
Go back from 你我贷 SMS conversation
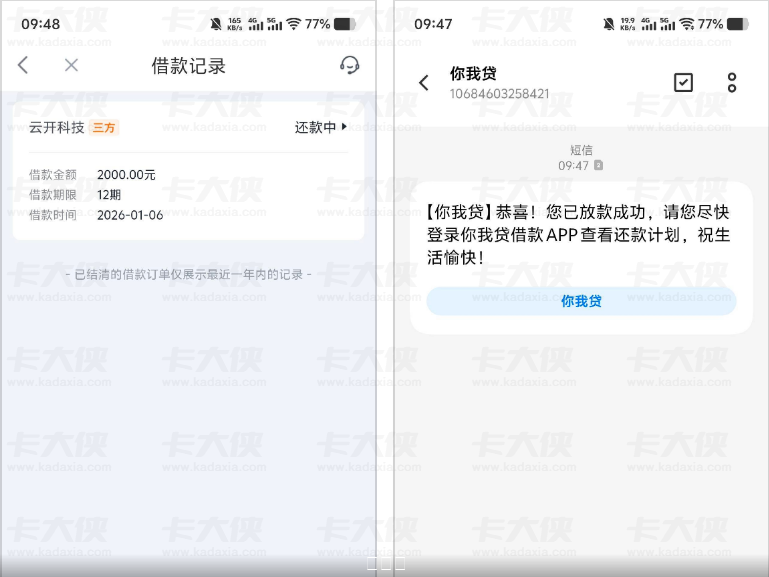click(424, 82)
